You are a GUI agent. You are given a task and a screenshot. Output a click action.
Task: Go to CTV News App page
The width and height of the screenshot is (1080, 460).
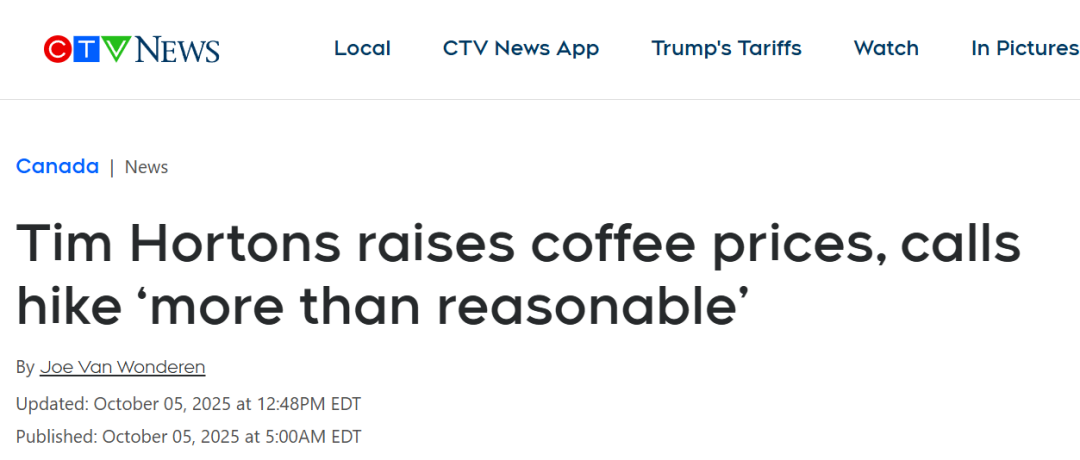coord(521,48)
